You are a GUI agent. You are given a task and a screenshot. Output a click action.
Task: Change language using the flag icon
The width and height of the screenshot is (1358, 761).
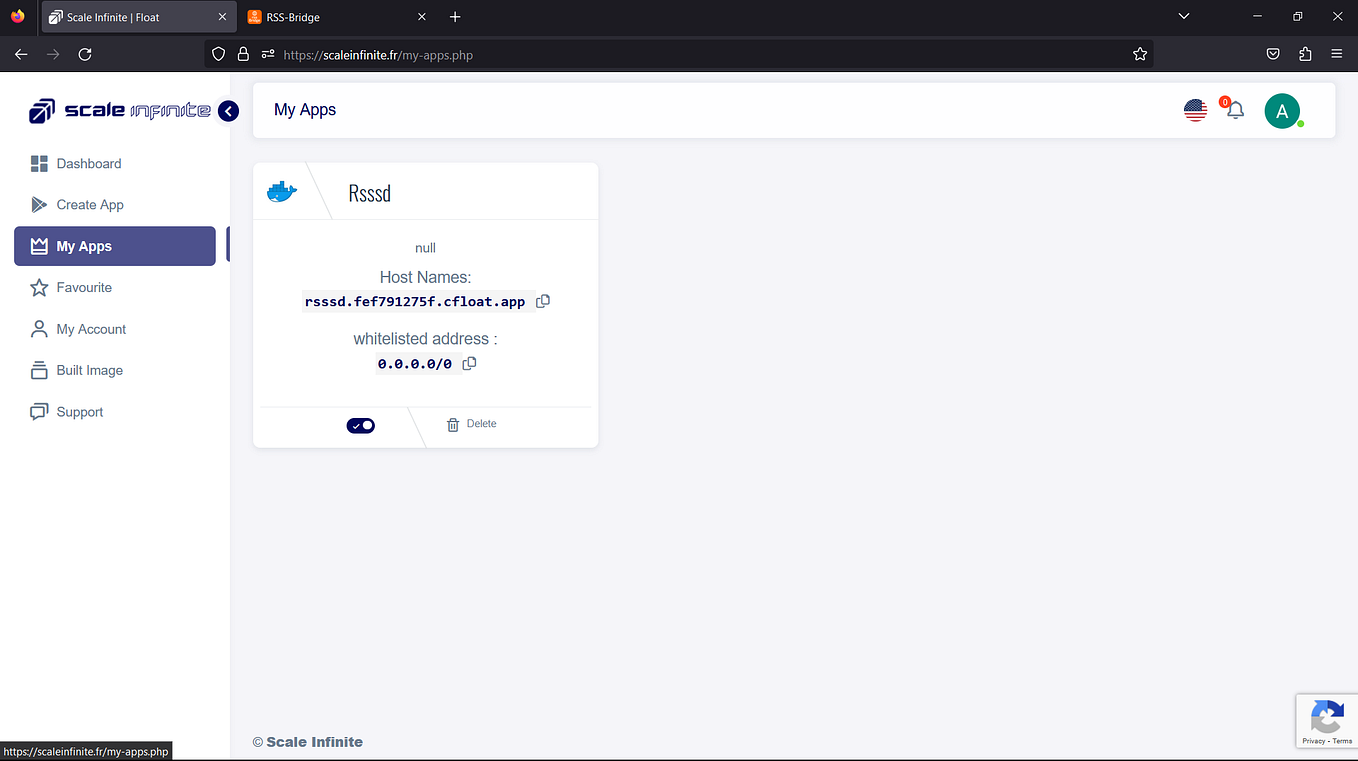click(x=1195, y=110)
